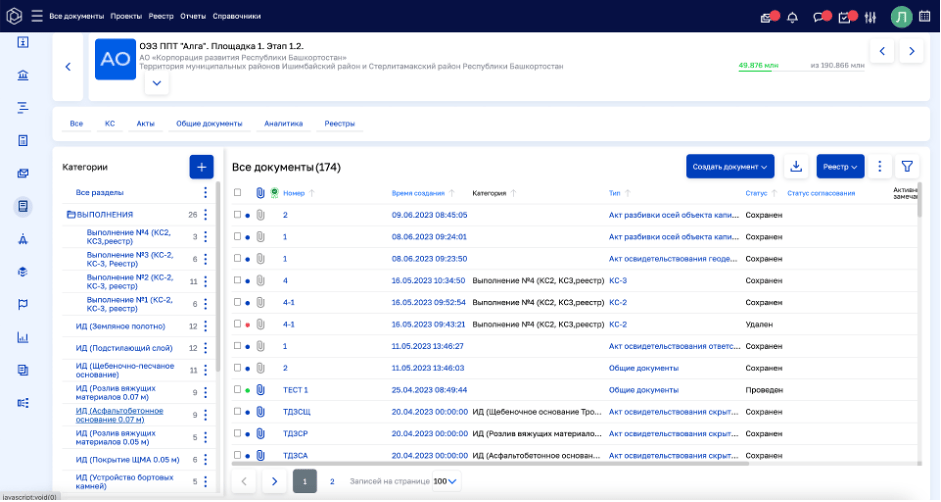This screenshot has height=502, width=941.
Task: Open the notifications bell icon
Action: [793, 17]
